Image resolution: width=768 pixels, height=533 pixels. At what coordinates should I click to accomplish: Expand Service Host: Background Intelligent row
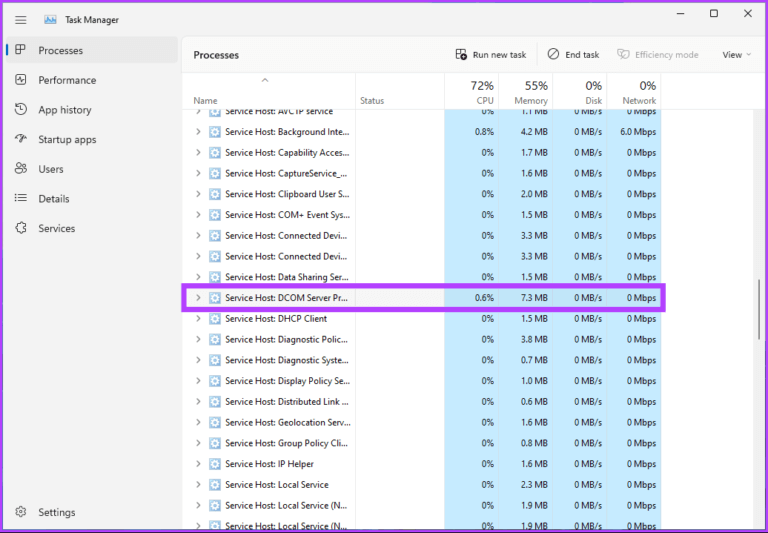(198, 132)
